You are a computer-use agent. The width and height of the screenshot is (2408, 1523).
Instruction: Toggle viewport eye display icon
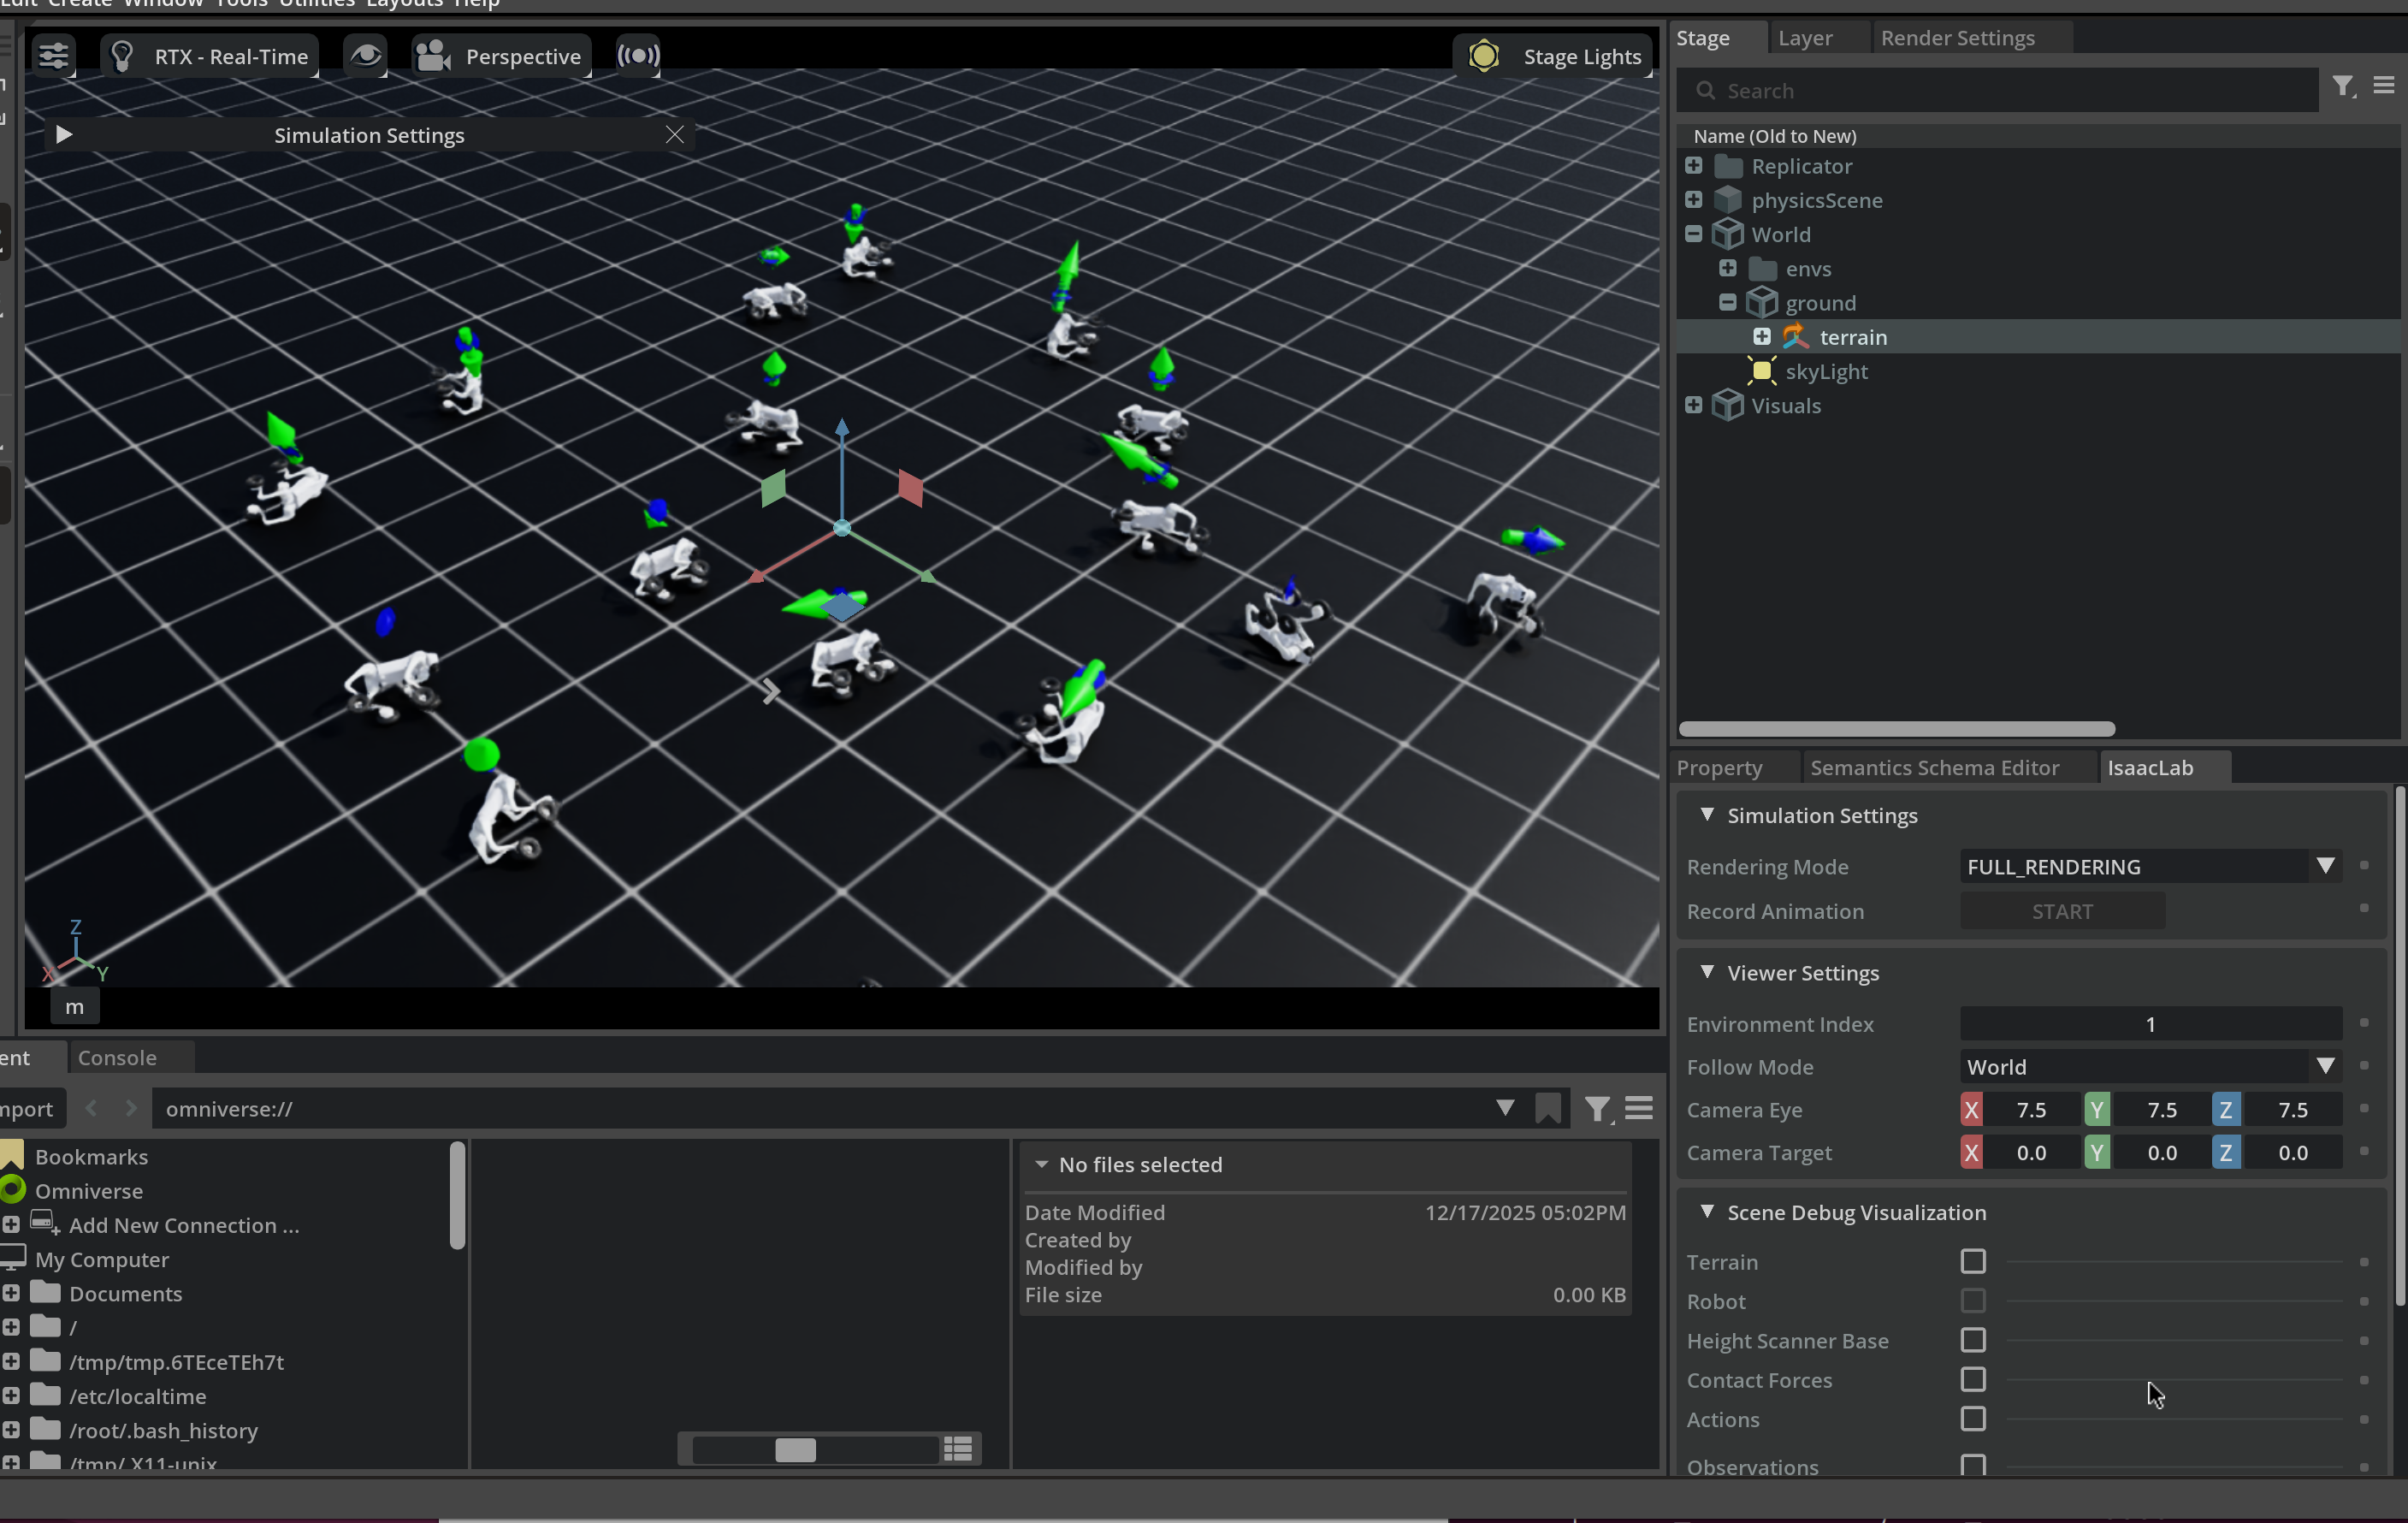coord(365,56)
